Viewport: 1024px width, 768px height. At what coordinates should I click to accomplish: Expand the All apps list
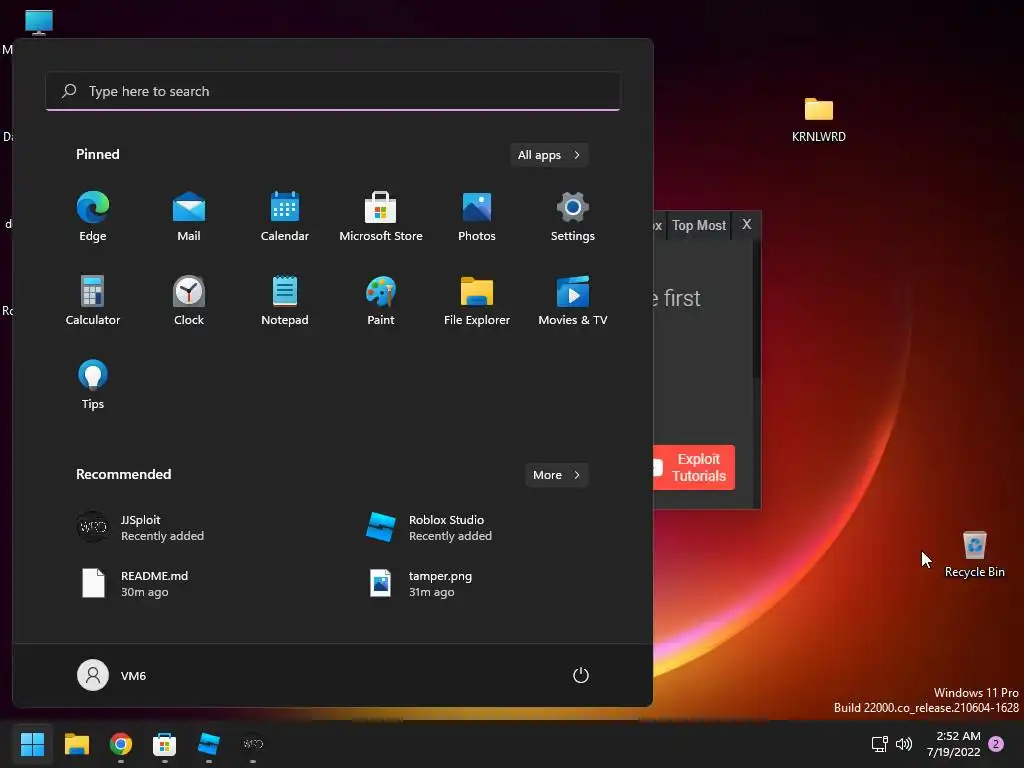point(549,155)
